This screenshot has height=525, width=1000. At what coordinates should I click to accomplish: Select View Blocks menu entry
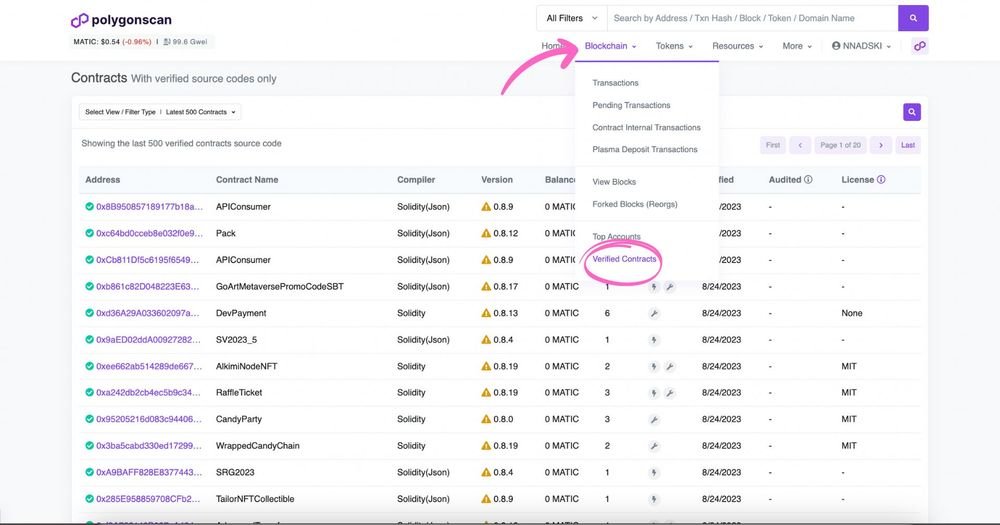tap(614, 182)
